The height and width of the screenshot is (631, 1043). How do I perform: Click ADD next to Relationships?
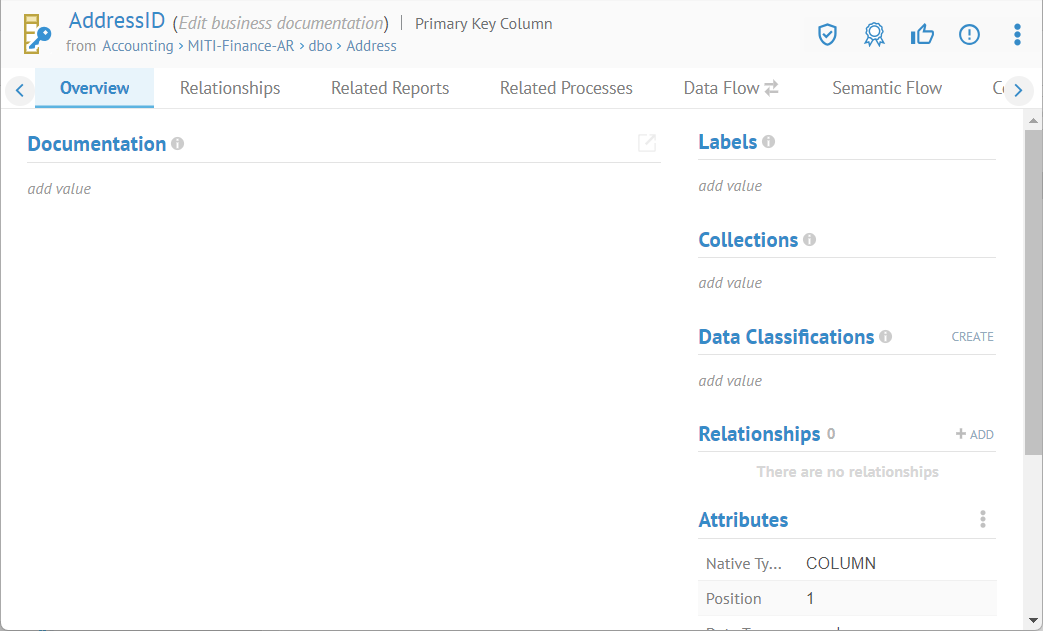click(x=975, y=434)
